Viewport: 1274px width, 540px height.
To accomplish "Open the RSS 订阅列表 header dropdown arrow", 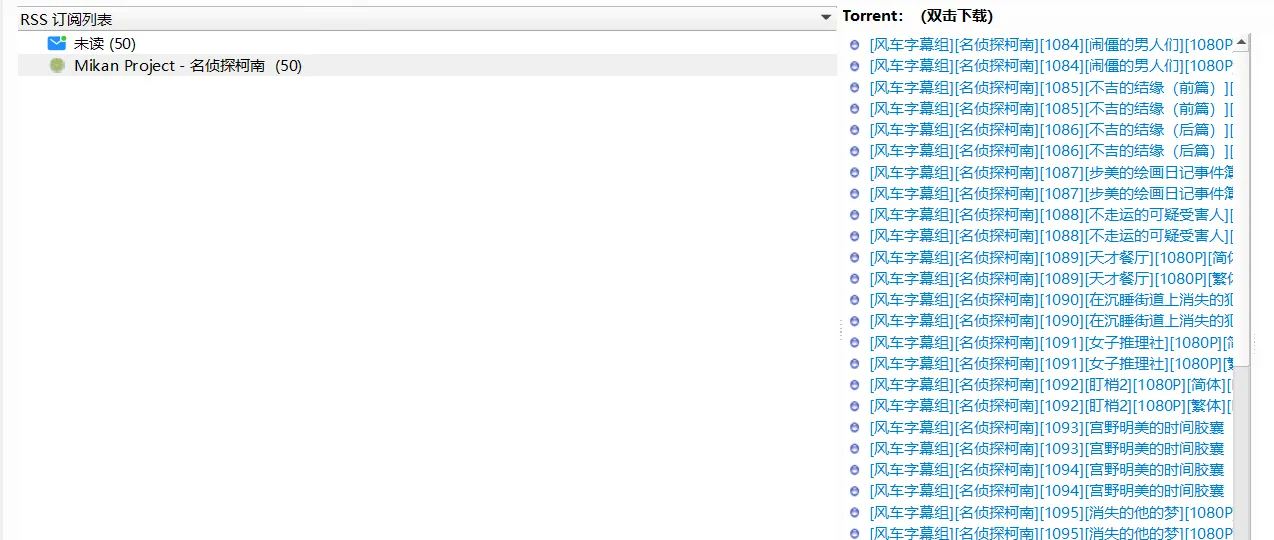I will coord(825,18).
